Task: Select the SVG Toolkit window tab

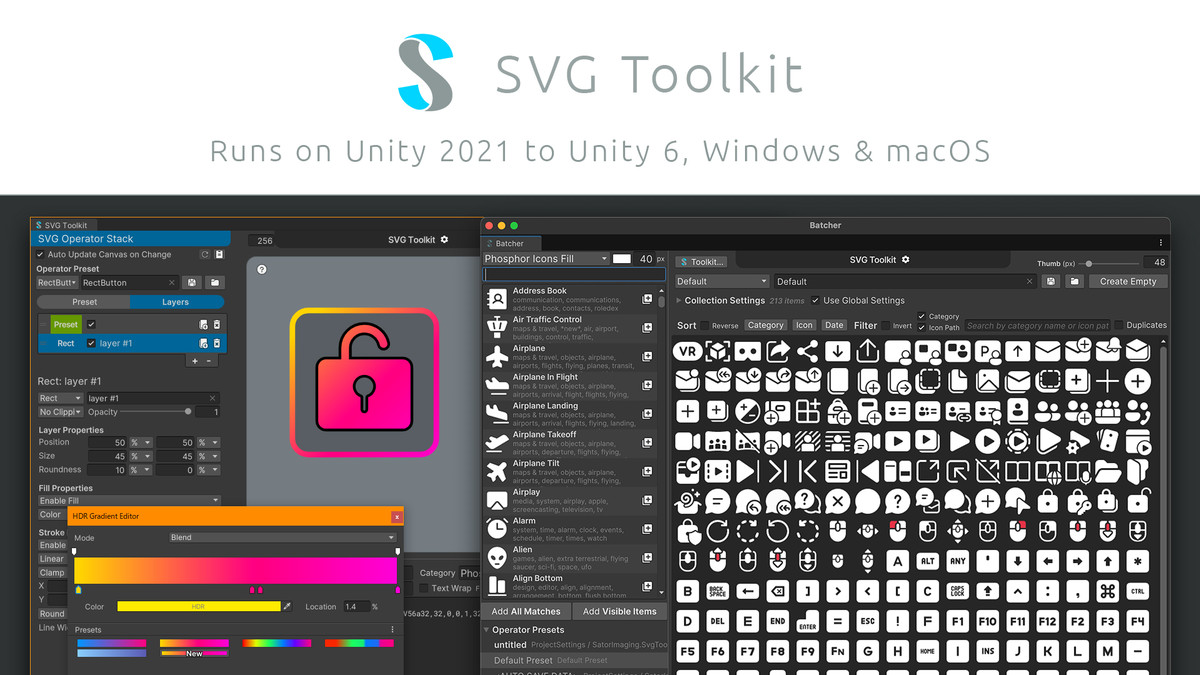Action: coord(62,226)
